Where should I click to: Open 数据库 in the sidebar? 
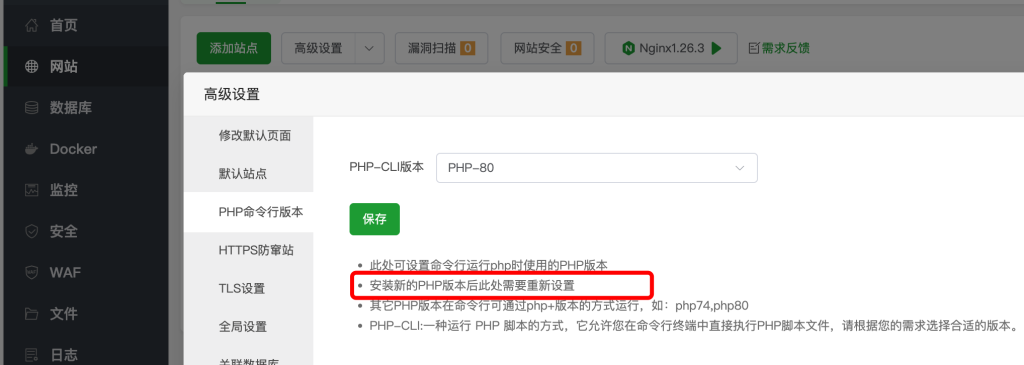[86, 108]
